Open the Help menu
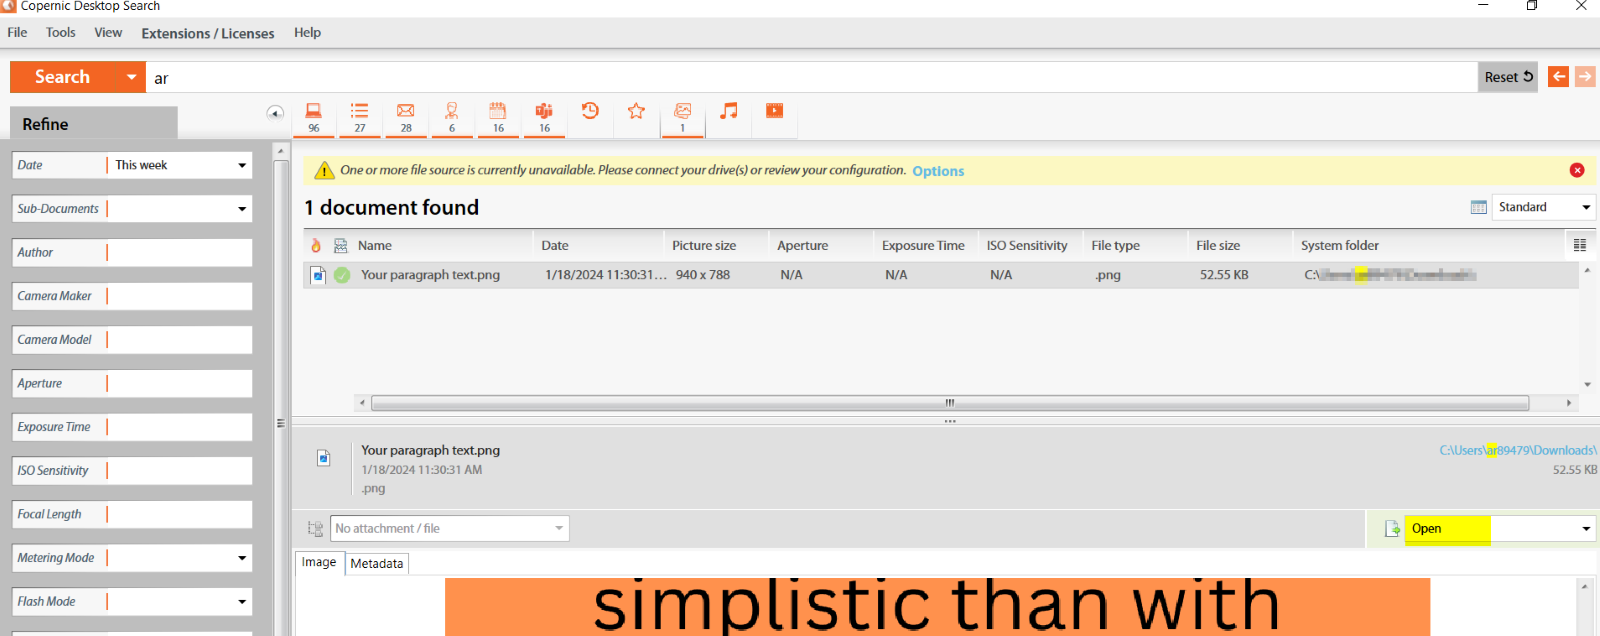 (307, 32)
